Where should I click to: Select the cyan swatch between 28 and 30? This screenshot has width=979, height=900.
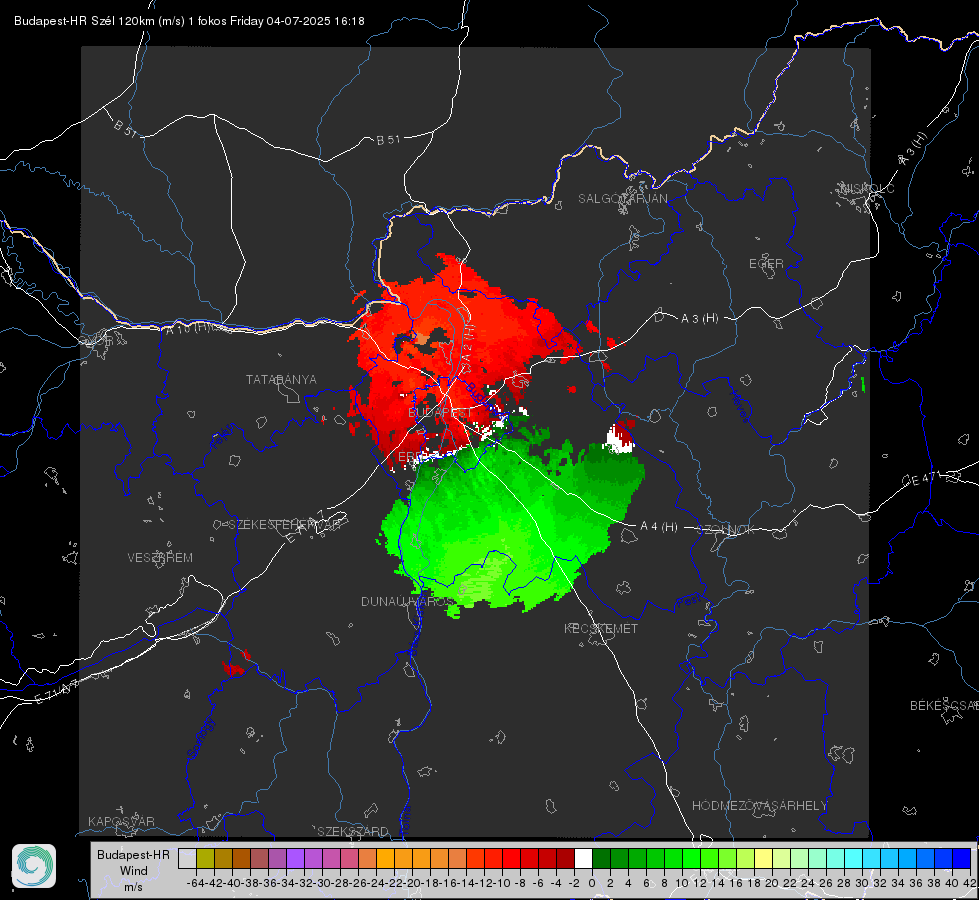pyautogui.click(x=853, y=858)
